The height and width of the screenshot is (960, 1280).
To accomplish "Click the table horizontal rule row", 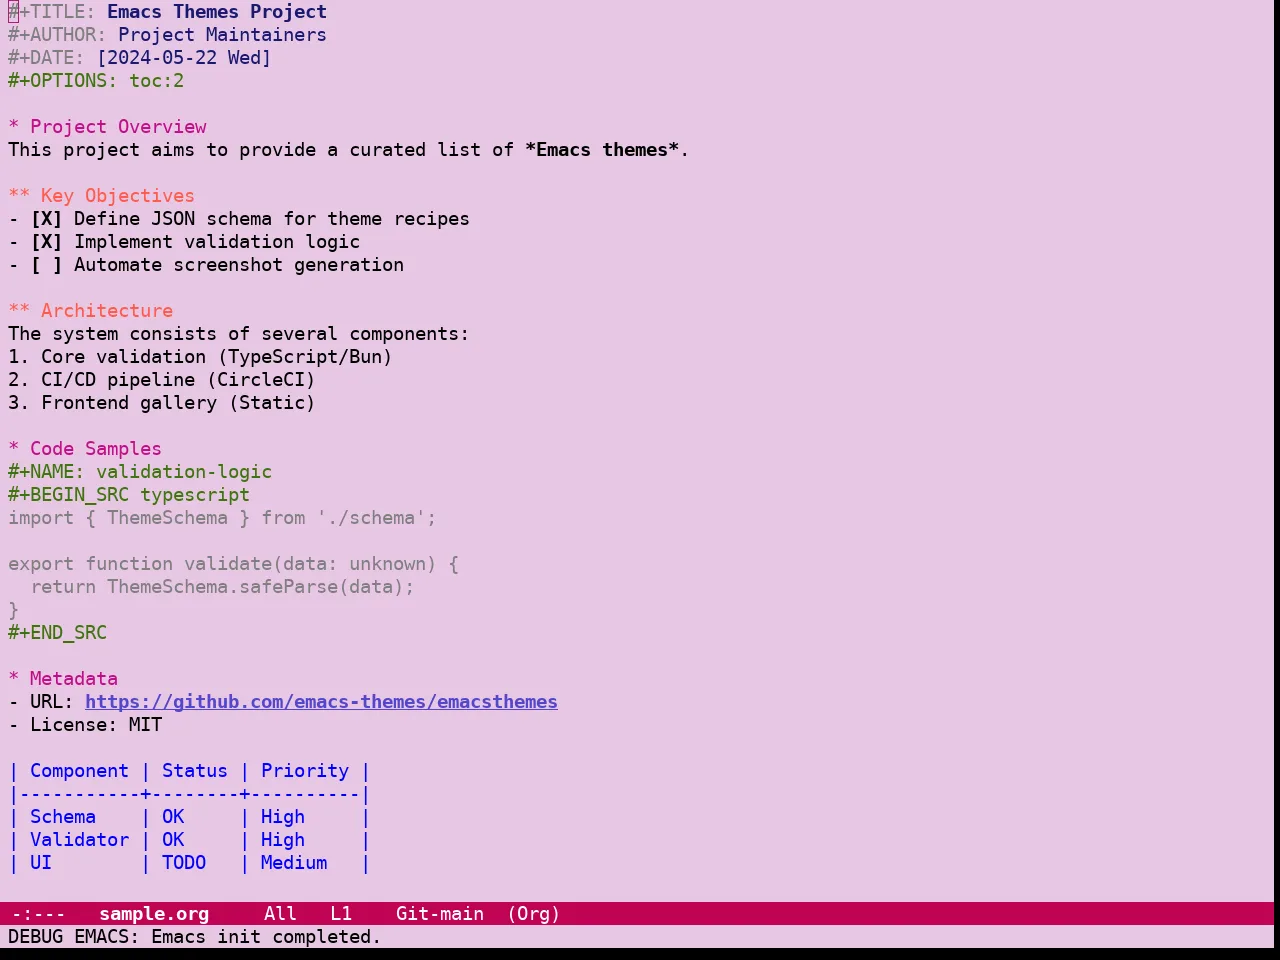I will [x=189, y=794].
